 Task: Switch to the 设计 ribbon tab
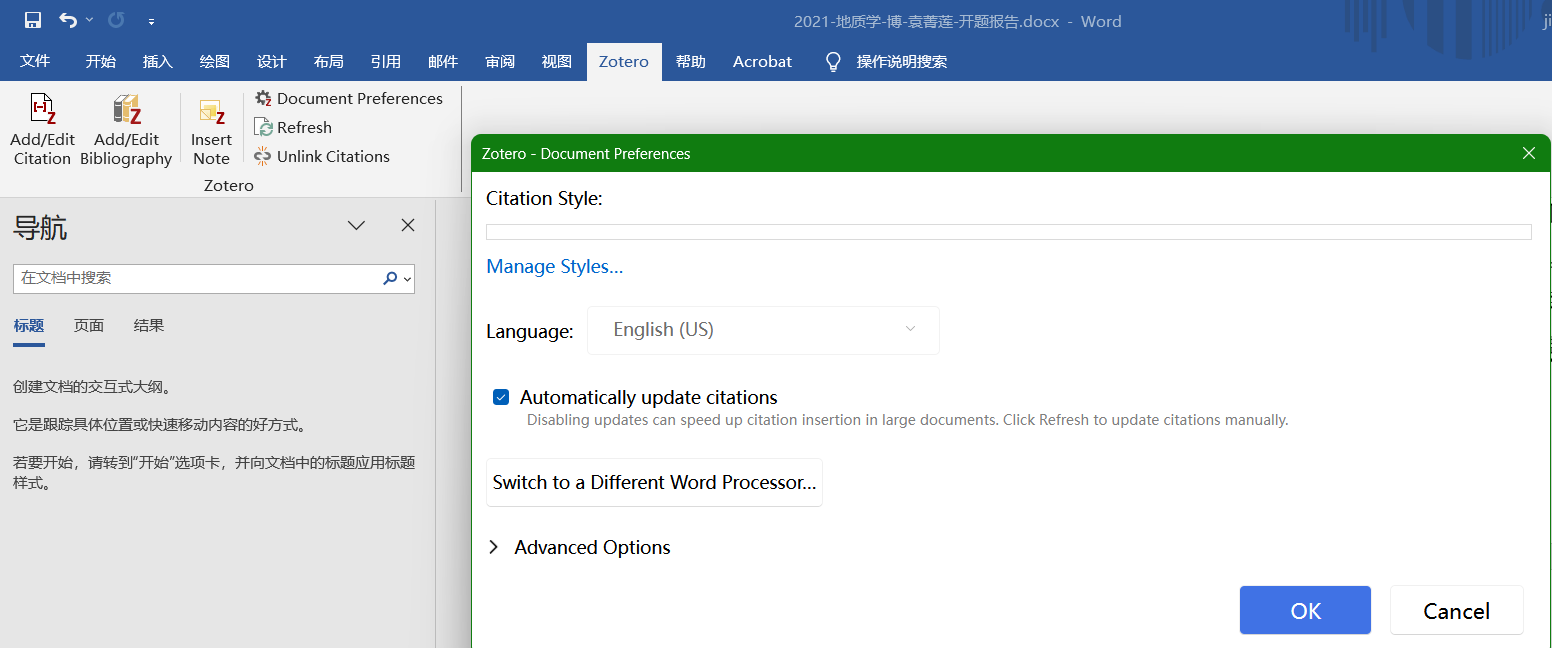[272, 61]
